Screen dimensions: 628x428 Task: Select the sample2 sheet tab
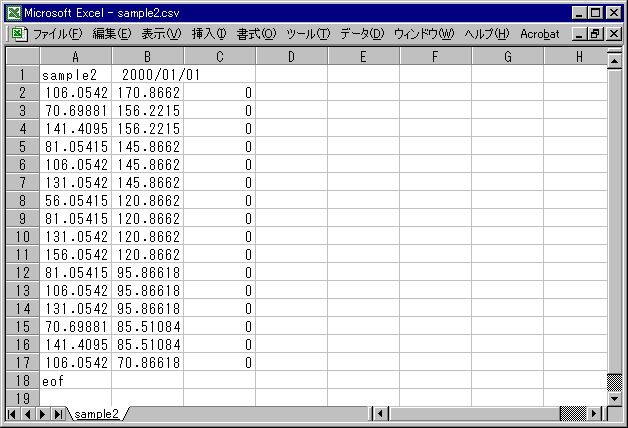(x=97, y=414)
